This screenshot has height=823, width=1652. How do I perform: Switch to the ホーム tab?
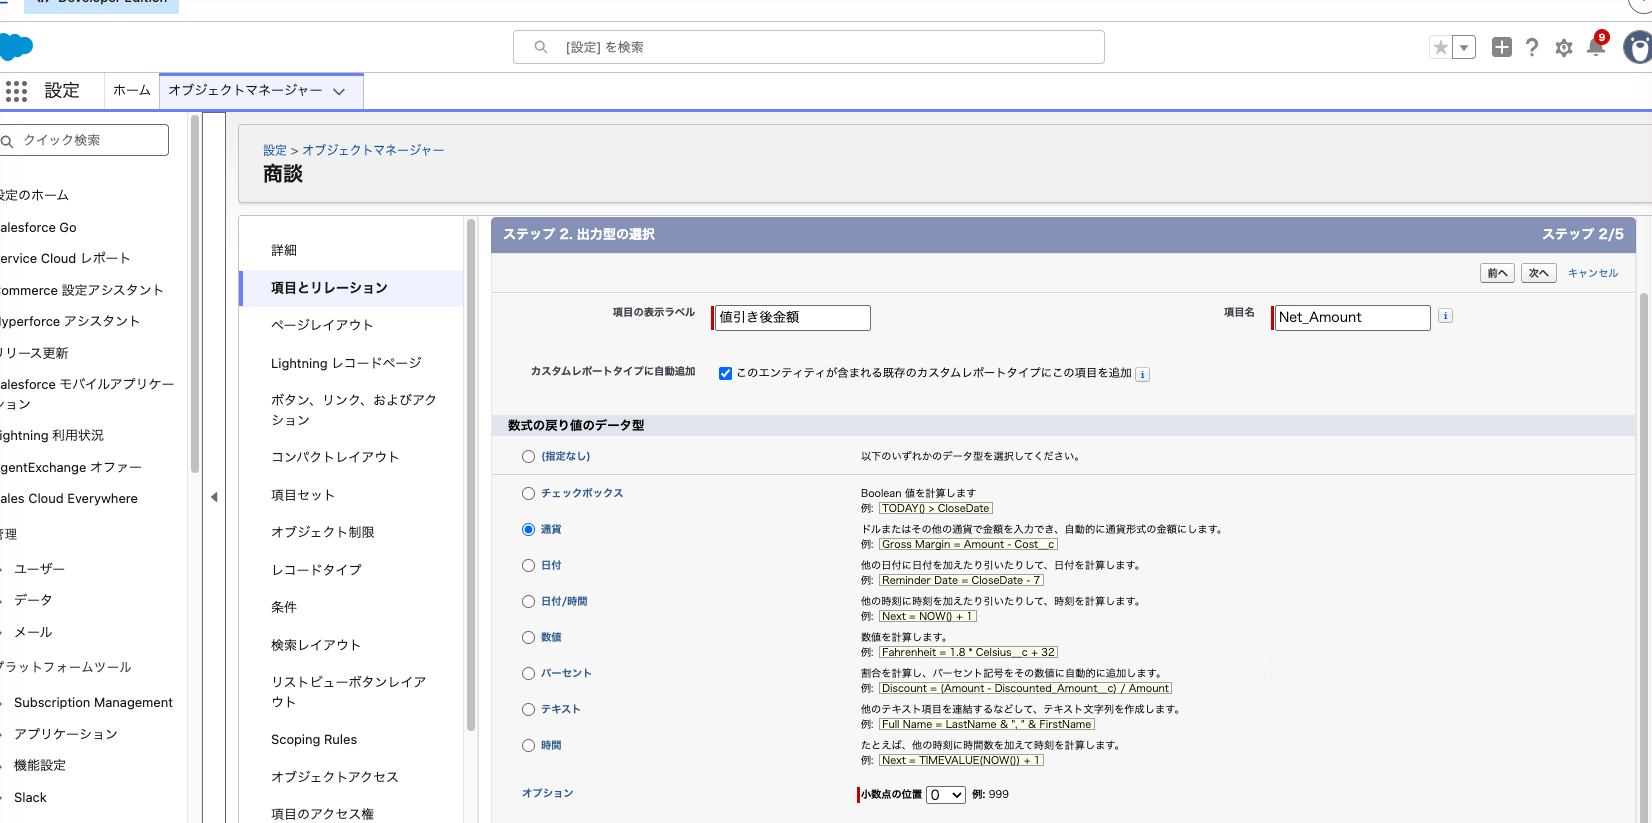click(131, 90)
